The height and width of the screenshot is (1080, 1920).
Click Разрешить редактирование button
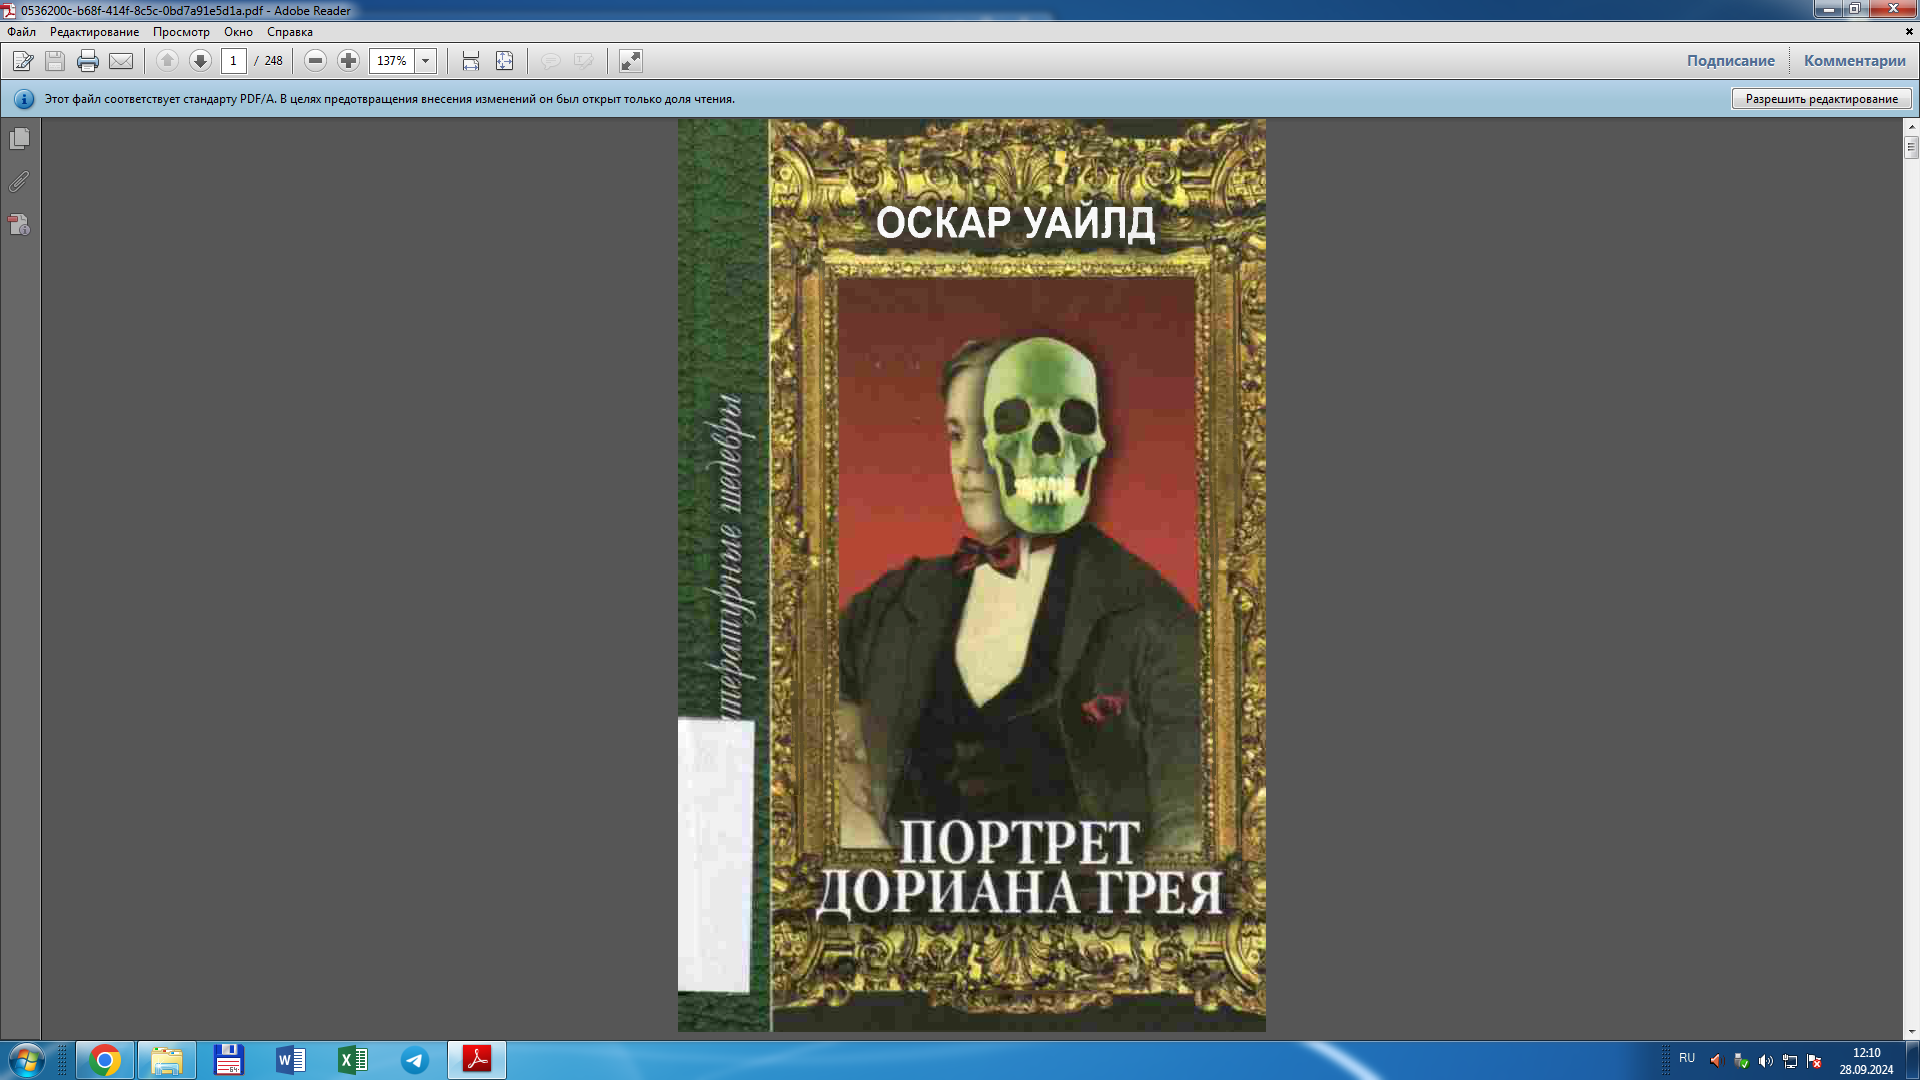[x=1821, y=98]
